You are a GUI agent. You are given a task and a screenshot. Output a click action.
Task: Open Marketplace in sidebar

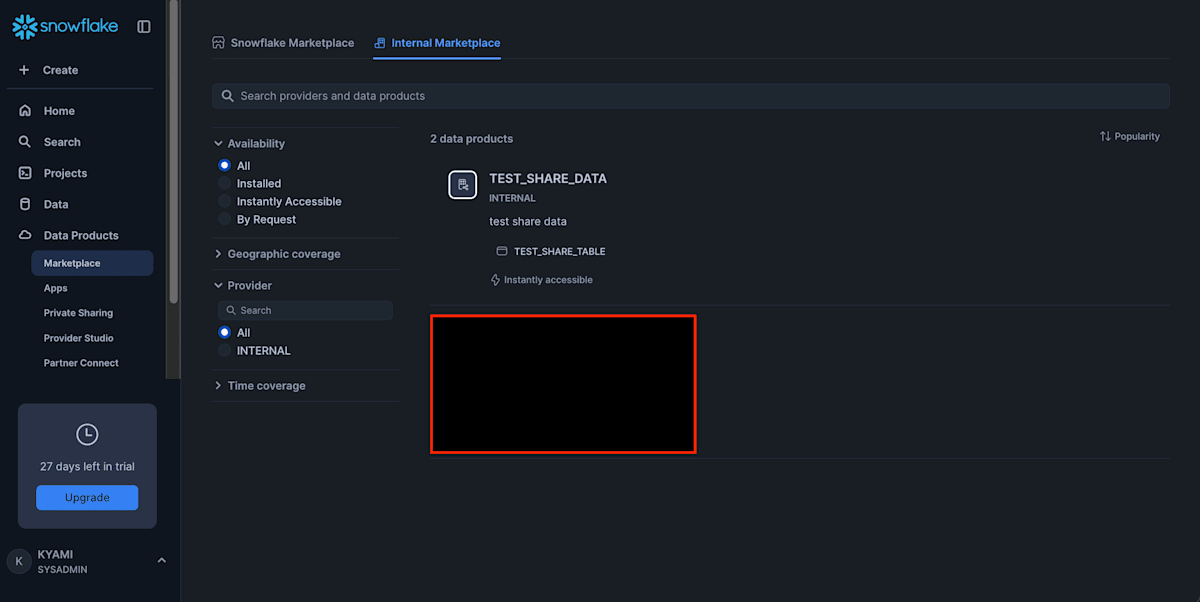pyautogui.click(x=92, y=263)
